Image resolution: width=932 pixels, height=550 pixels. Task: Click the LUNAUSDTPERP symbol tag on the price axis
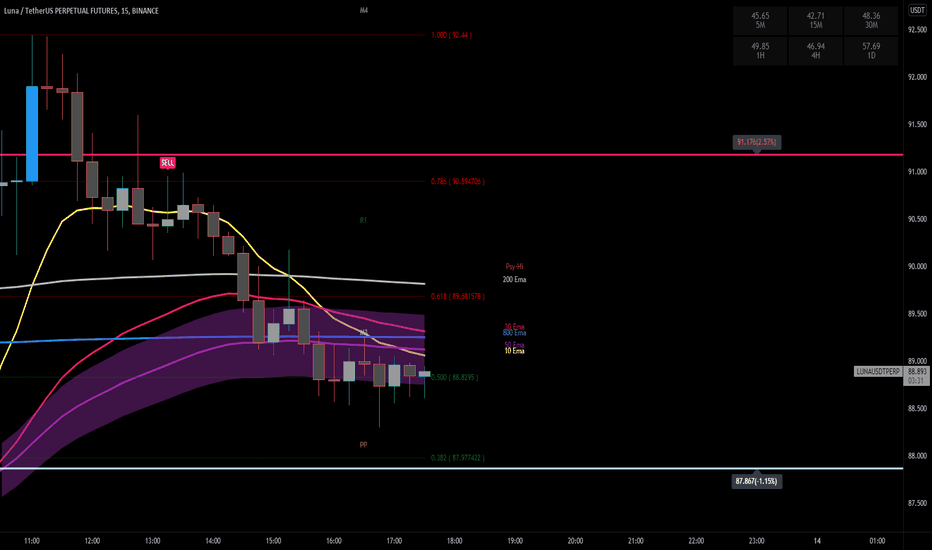(x=877, y=371)
